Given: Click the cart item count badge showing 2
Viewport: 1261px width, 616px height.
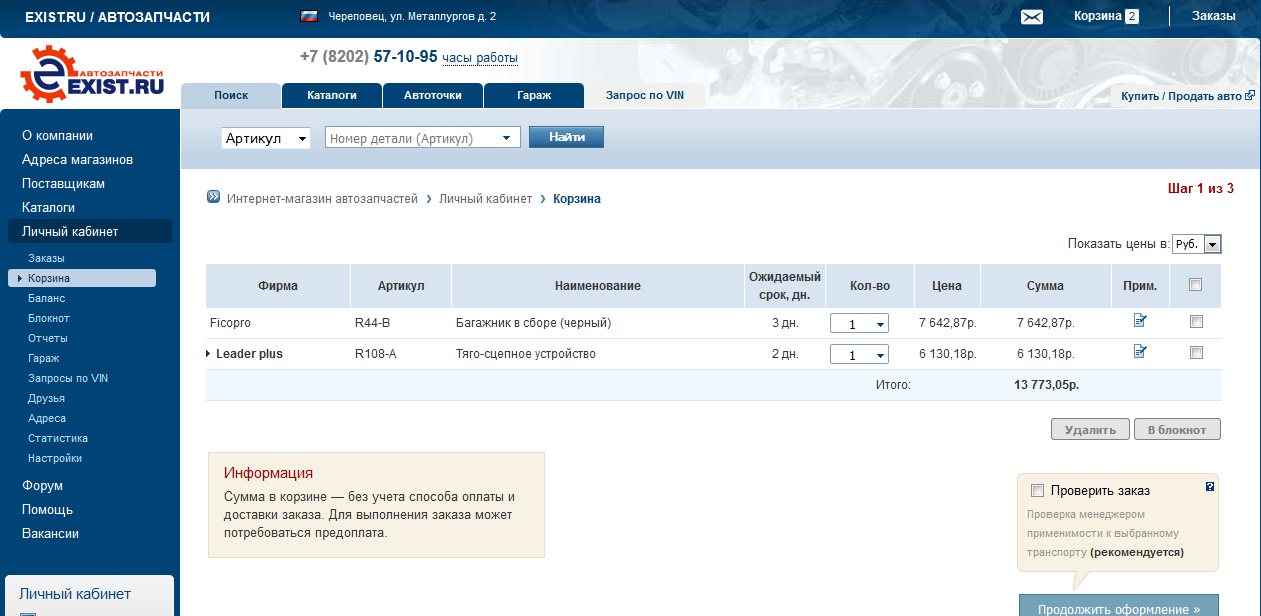Looking at the screenshot, I should [1131, 16].
